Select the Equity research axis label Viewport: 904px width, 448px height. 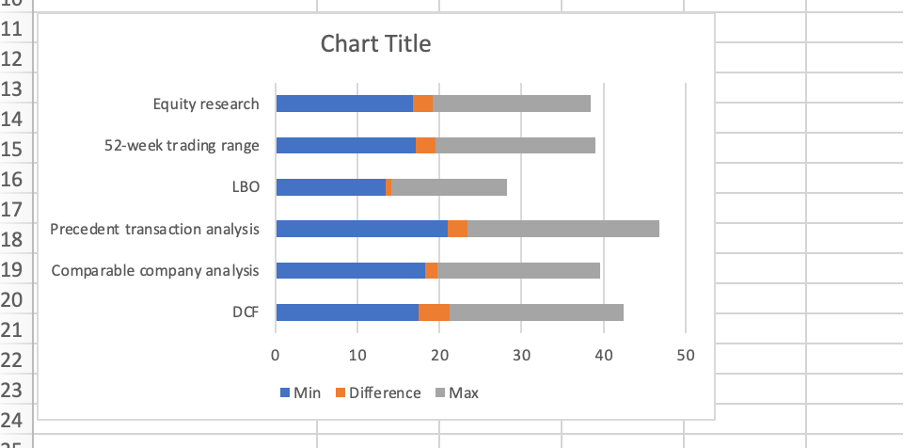point(206,104)
